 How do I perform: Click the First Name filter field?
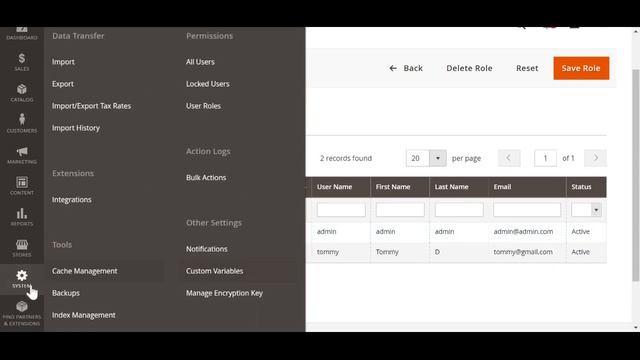400,210
